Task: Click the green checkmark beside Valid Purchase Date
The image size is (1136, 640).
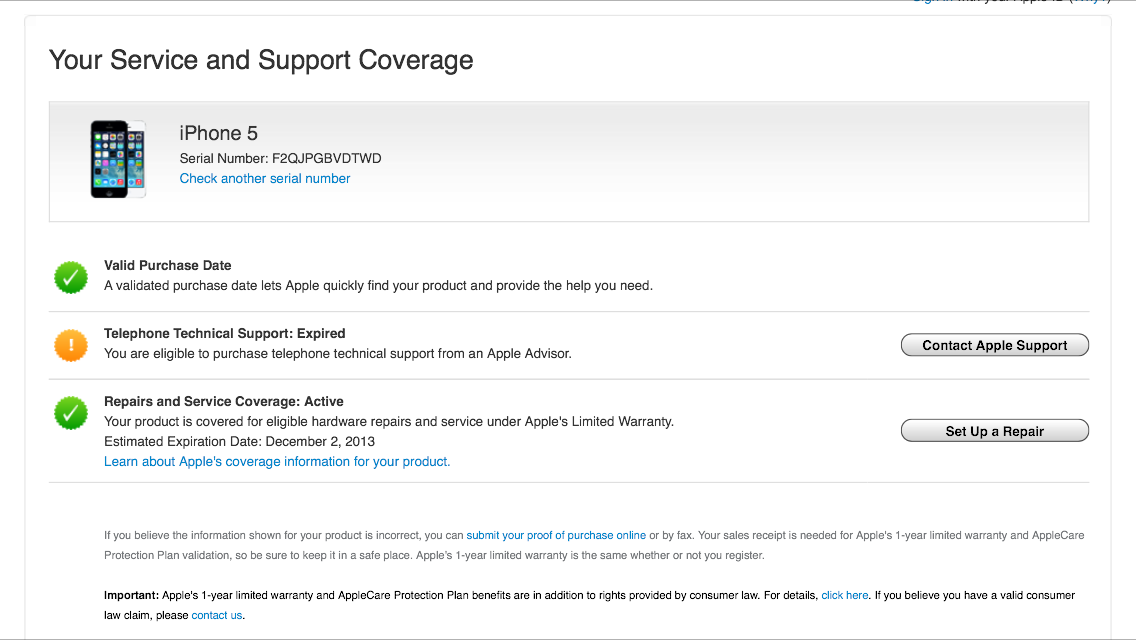Action: [71, 277]
